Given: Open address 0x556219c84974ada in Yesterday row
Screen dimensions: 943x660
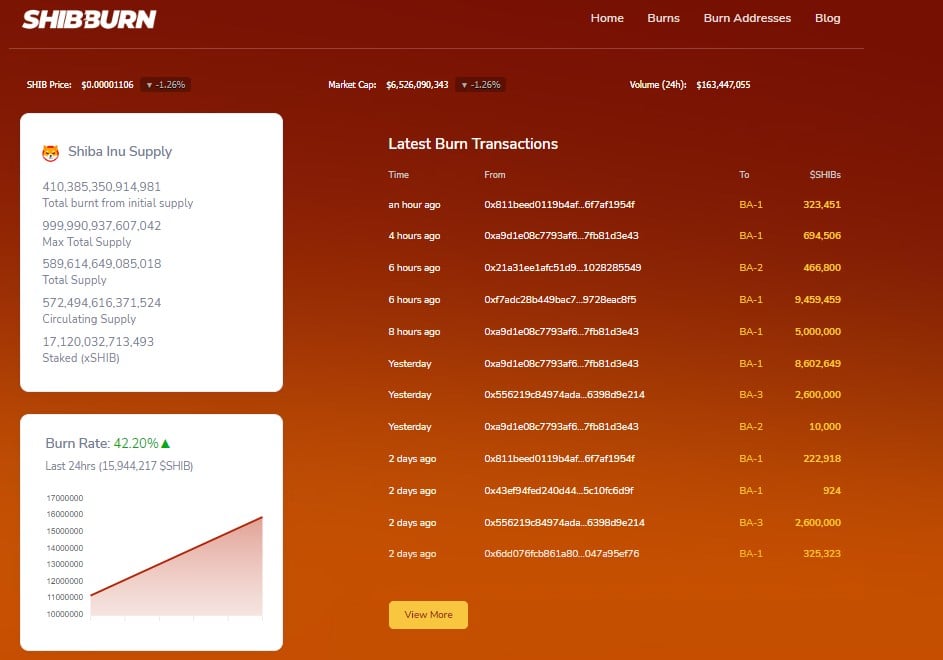Looking at the screenshot, I should tap(564, 395).
